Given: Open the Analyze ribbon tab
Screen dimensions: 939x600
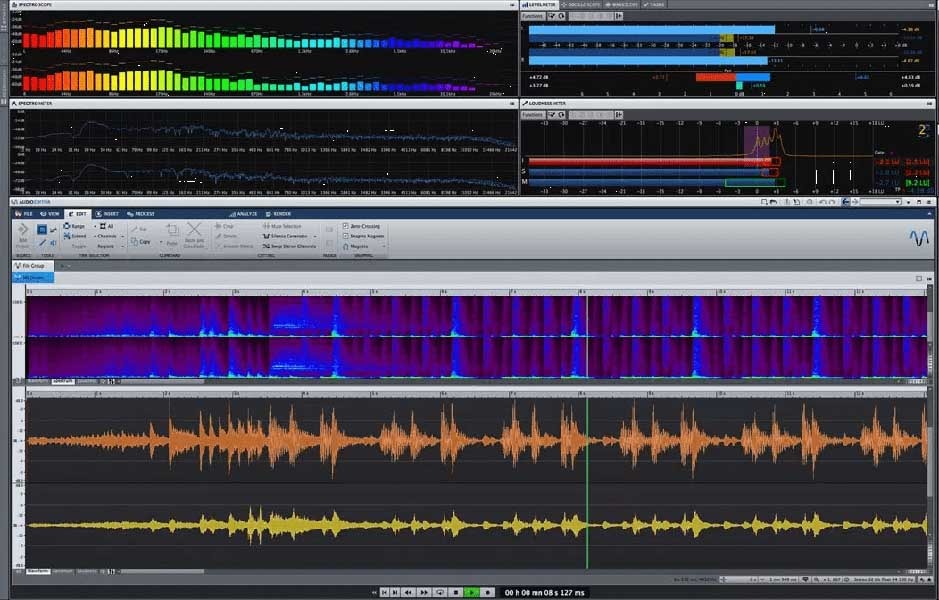Looking at the screenshot, I should [x=243, y=214].
